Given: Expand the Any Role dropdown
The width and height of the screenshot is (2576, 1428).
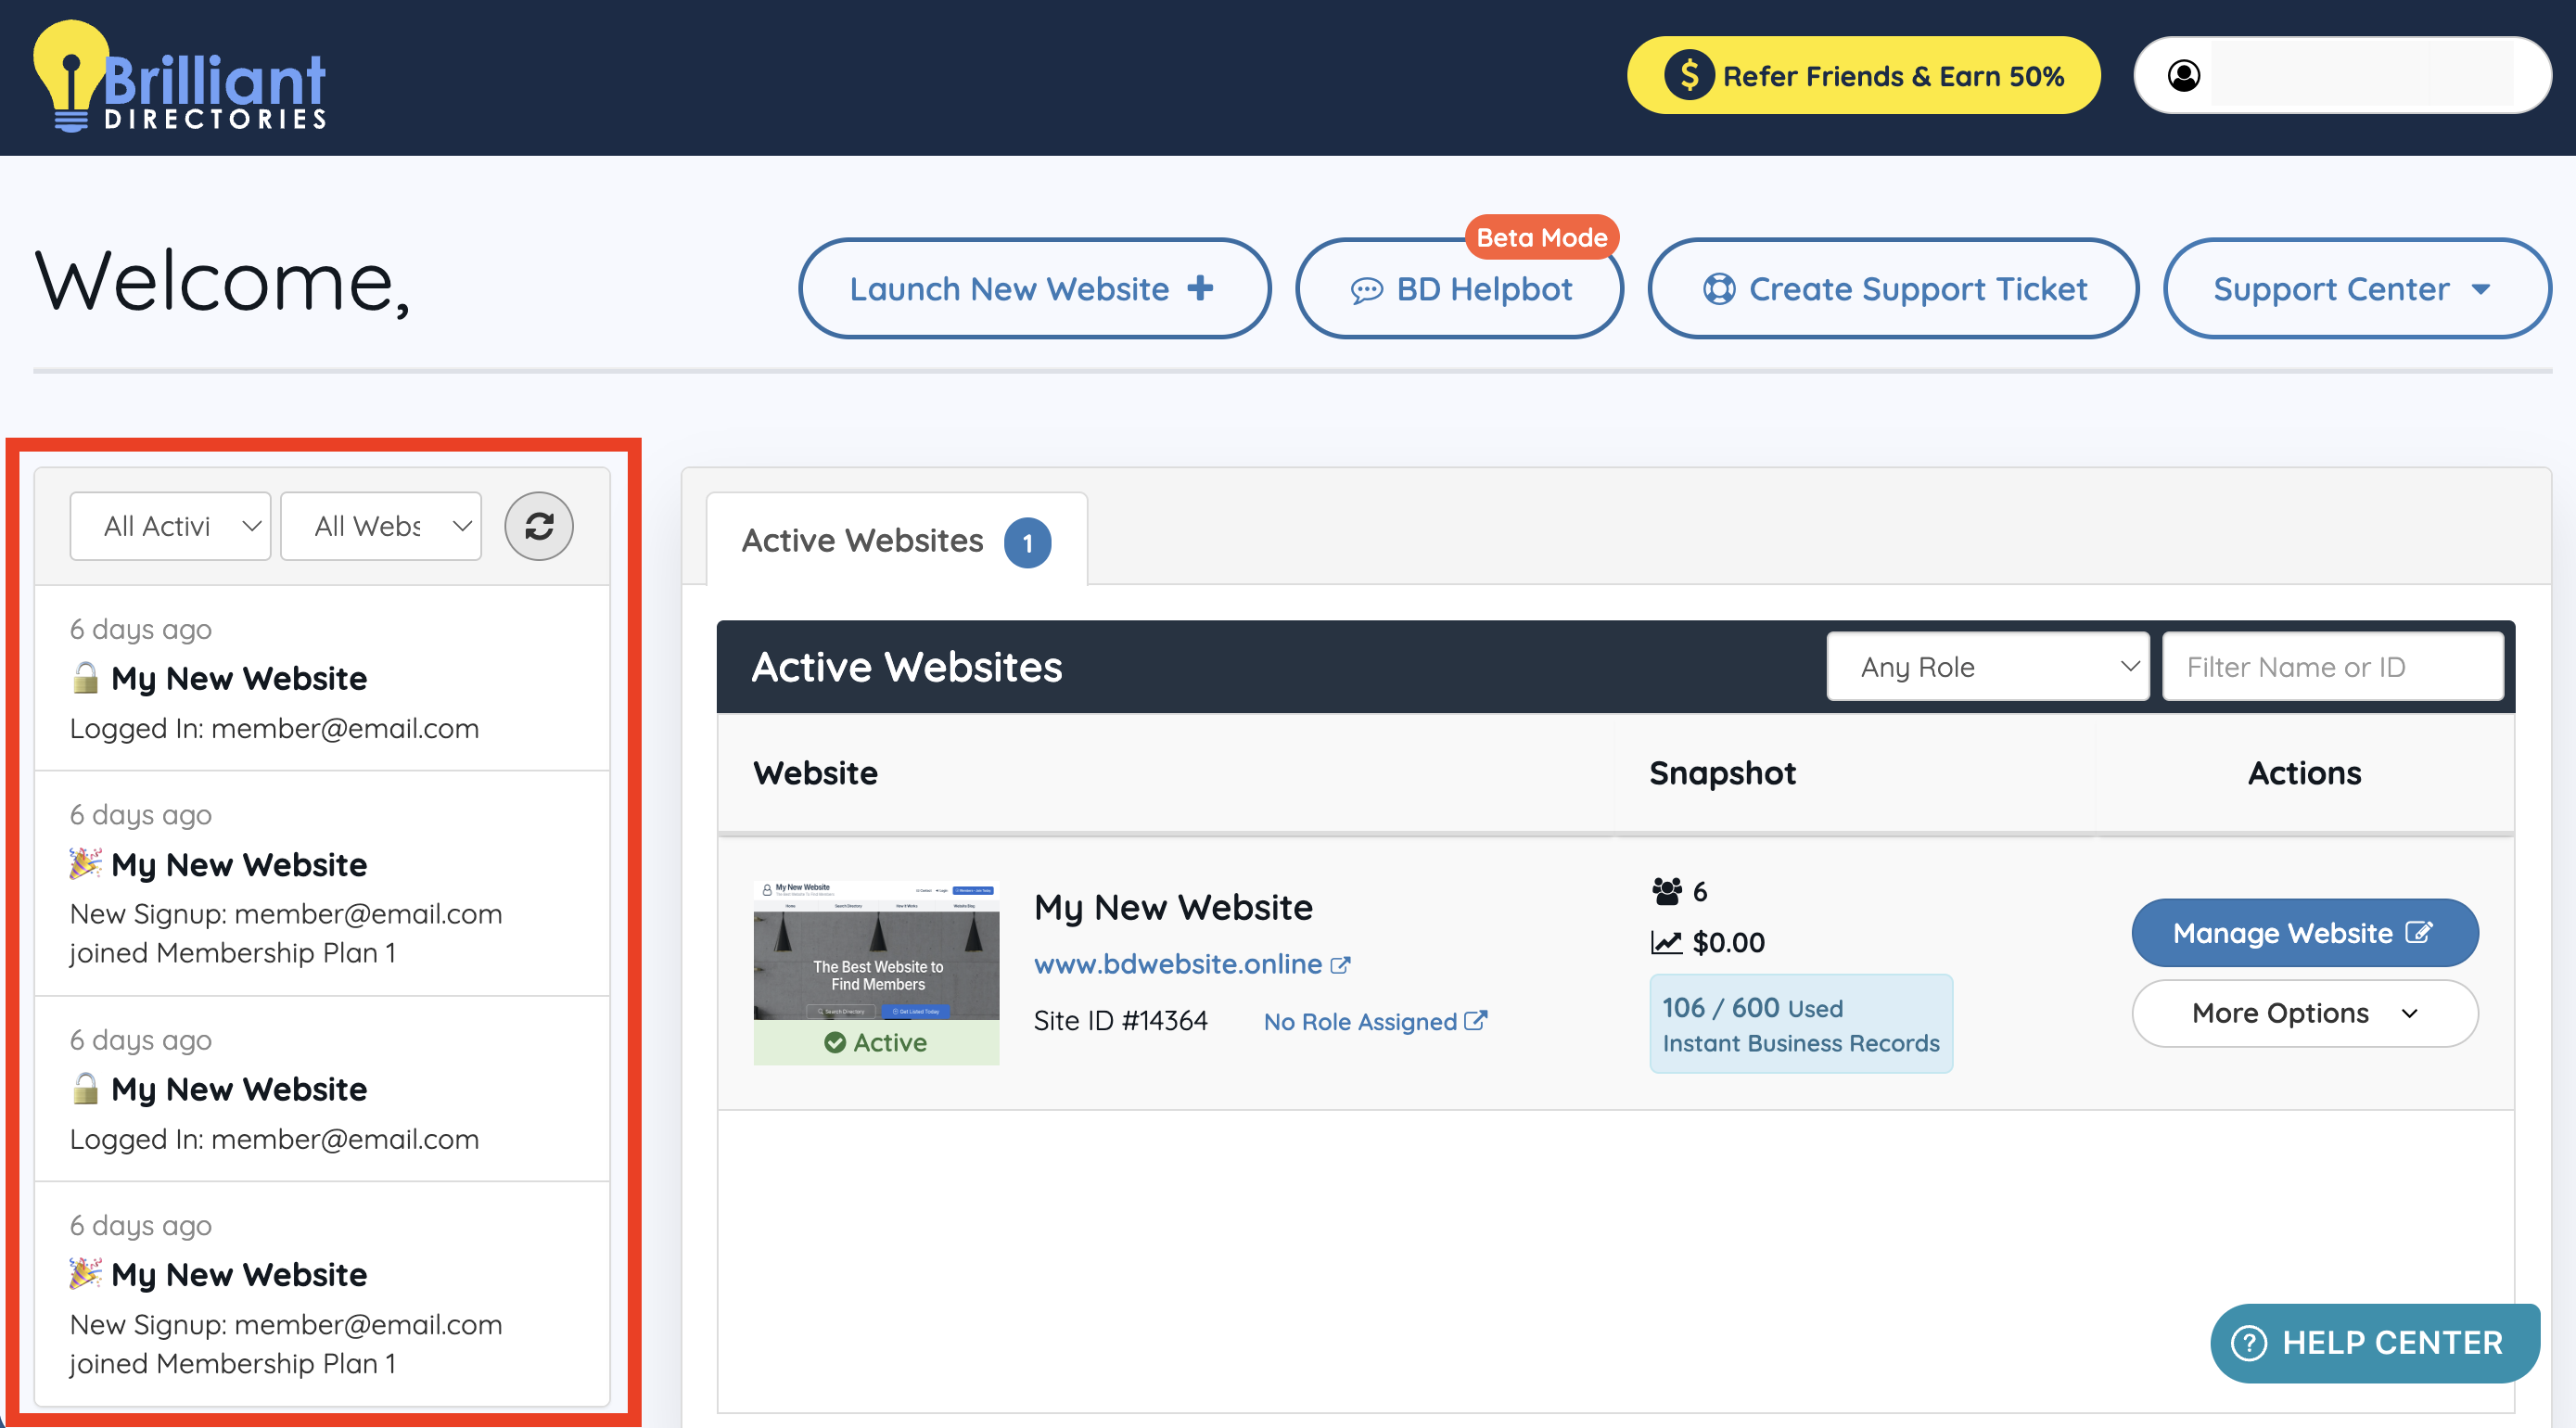Looking at the screenshot, I should pyautogui.click(x=1987, y=666).
